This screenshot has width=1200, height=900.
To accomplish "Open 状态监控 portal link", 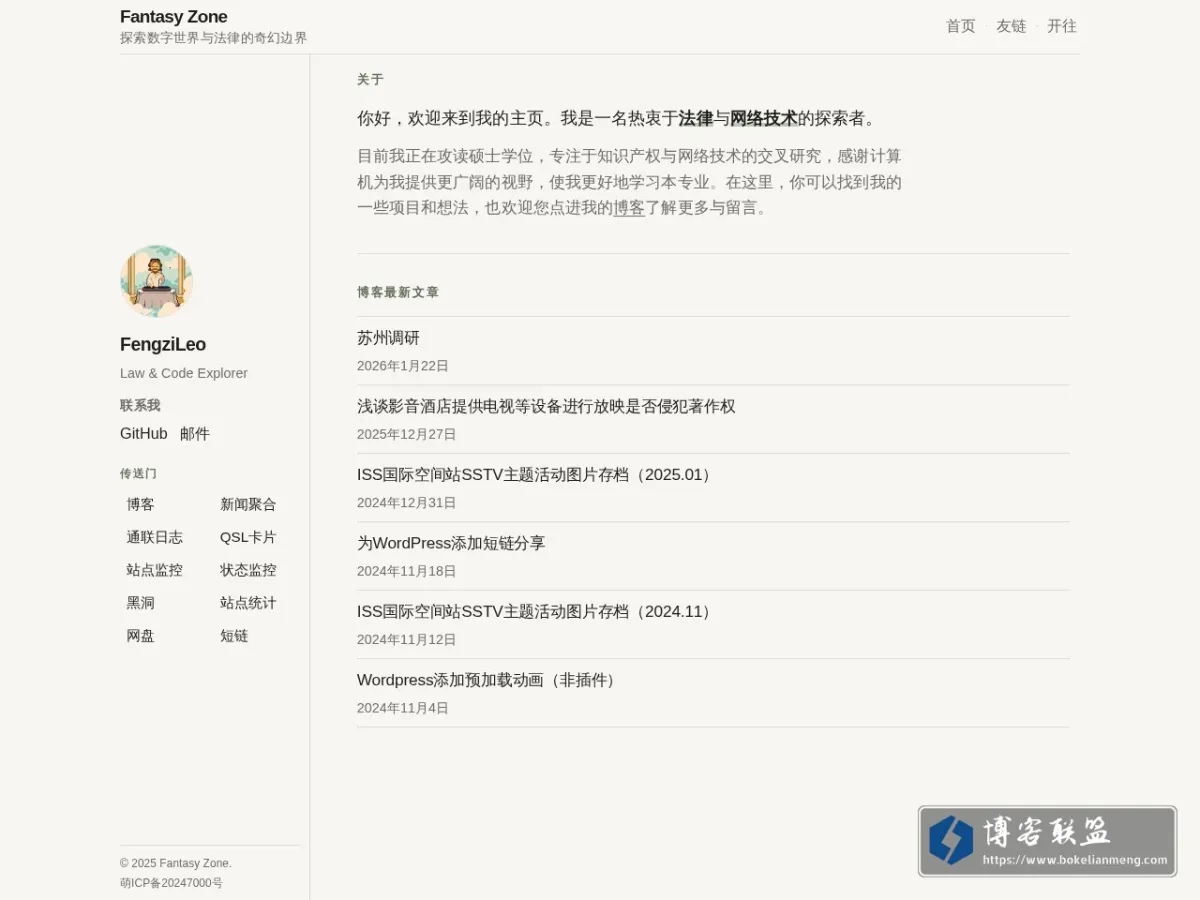I will tap(248, 570).
